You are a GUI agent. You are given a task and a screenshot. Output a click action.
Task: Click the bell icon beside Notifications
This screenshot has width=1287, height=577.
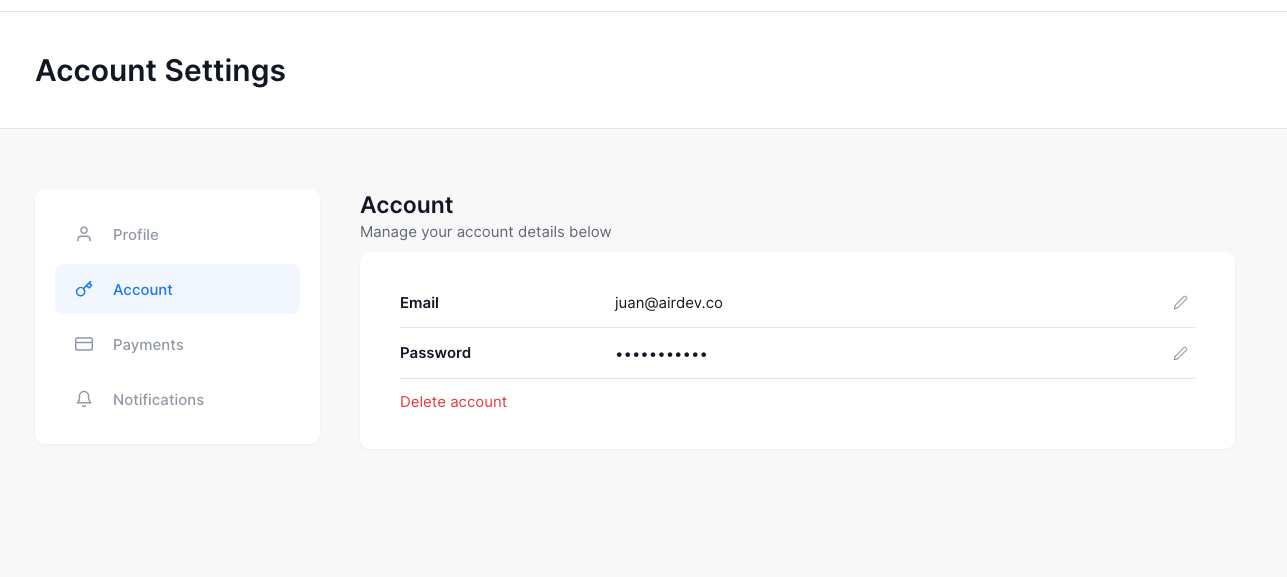click(x=84, y=399)
